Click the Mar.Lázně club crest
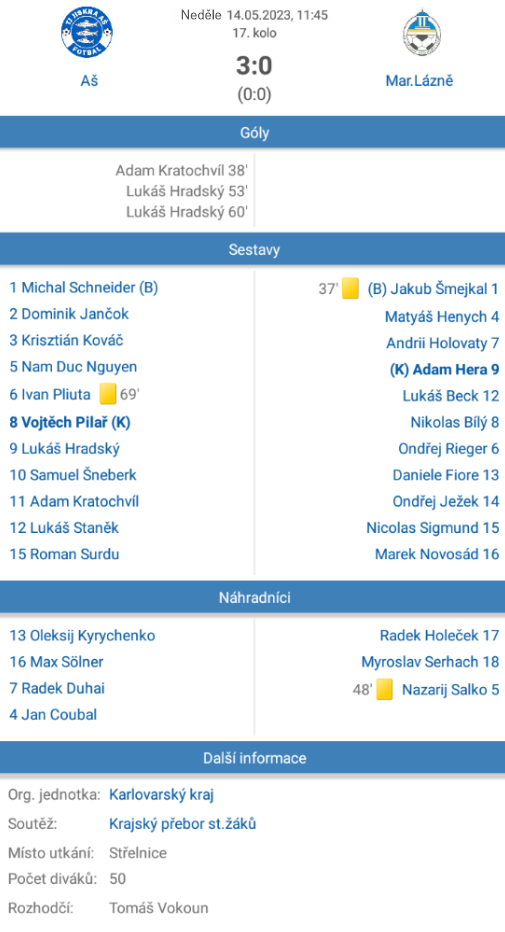 click(x=422, y=32)
